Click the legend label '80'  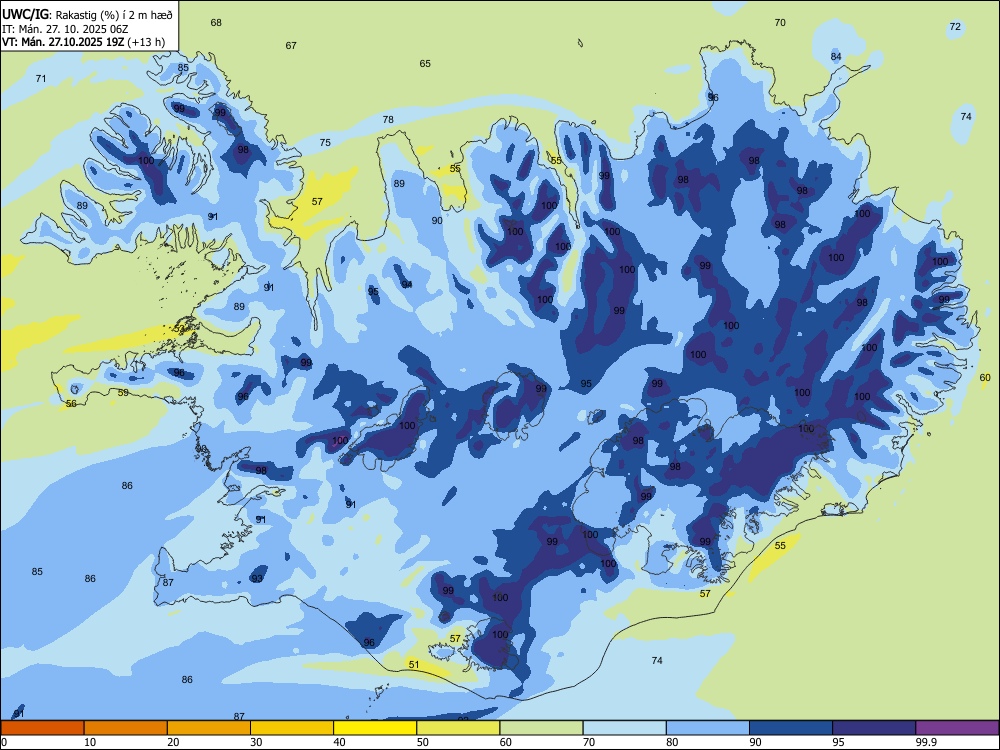[672, 742]
